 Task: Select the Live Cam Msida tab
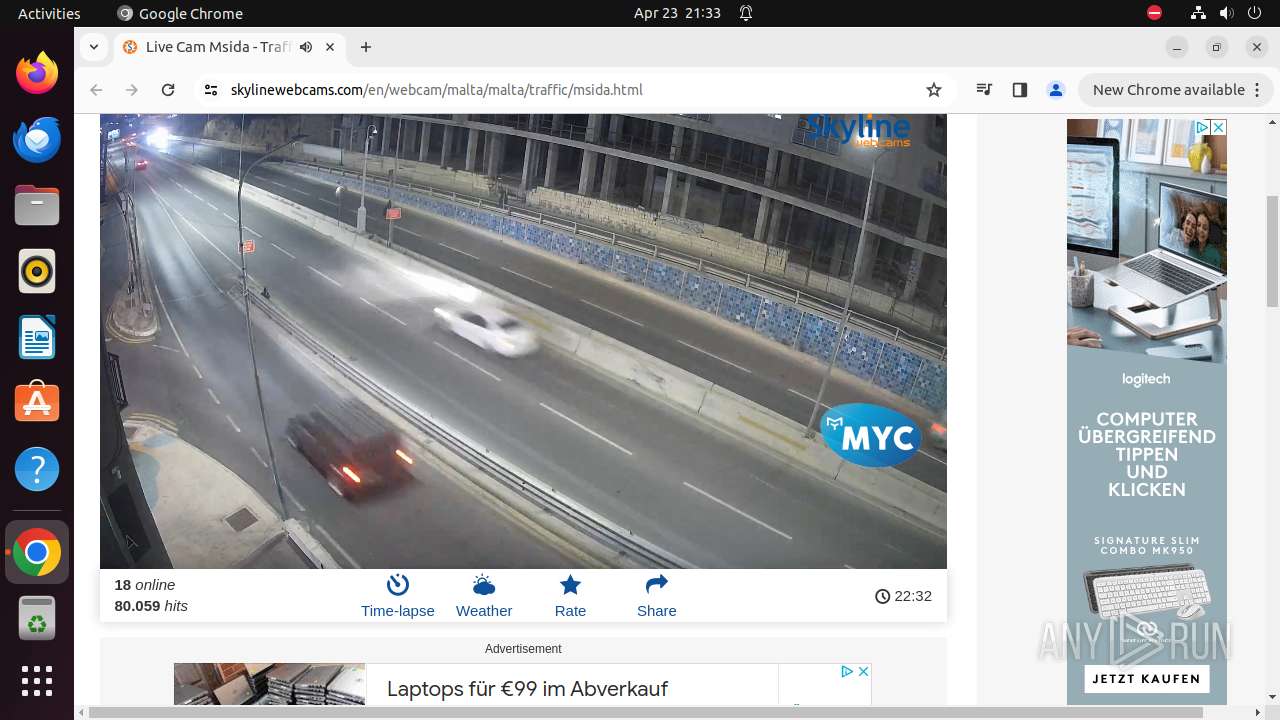click(x=218, y=47)
